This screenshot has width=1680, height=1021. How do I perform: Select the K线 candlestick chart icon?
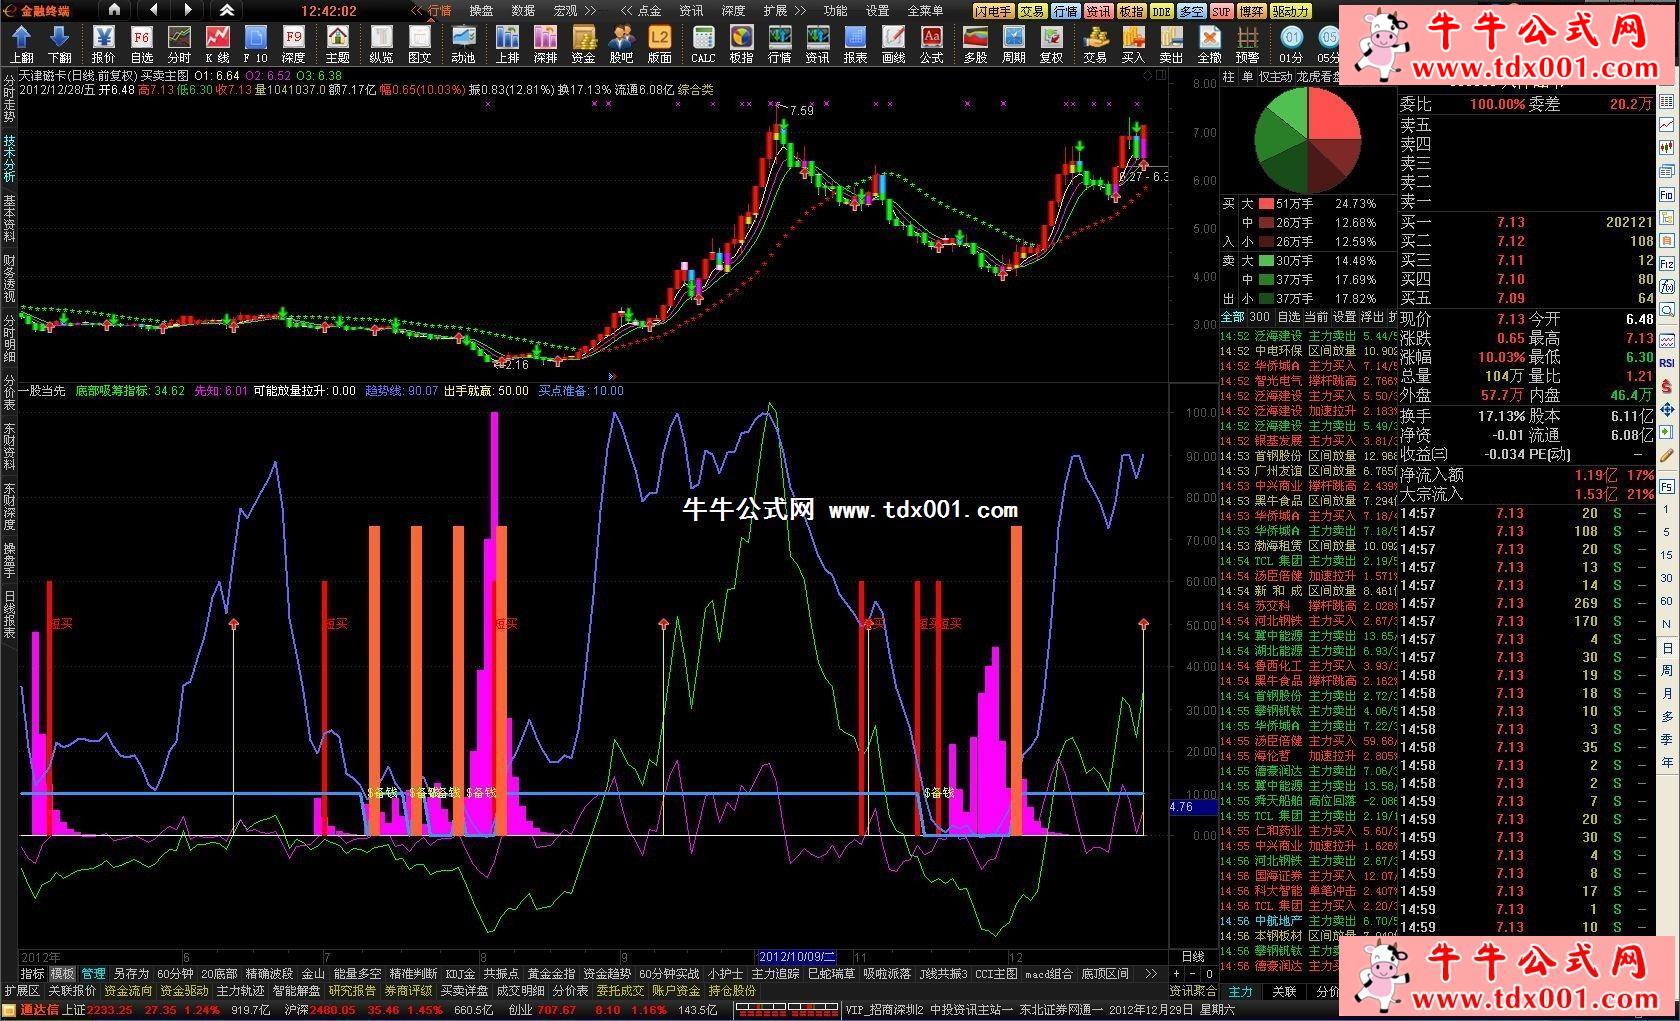[217, 45]
